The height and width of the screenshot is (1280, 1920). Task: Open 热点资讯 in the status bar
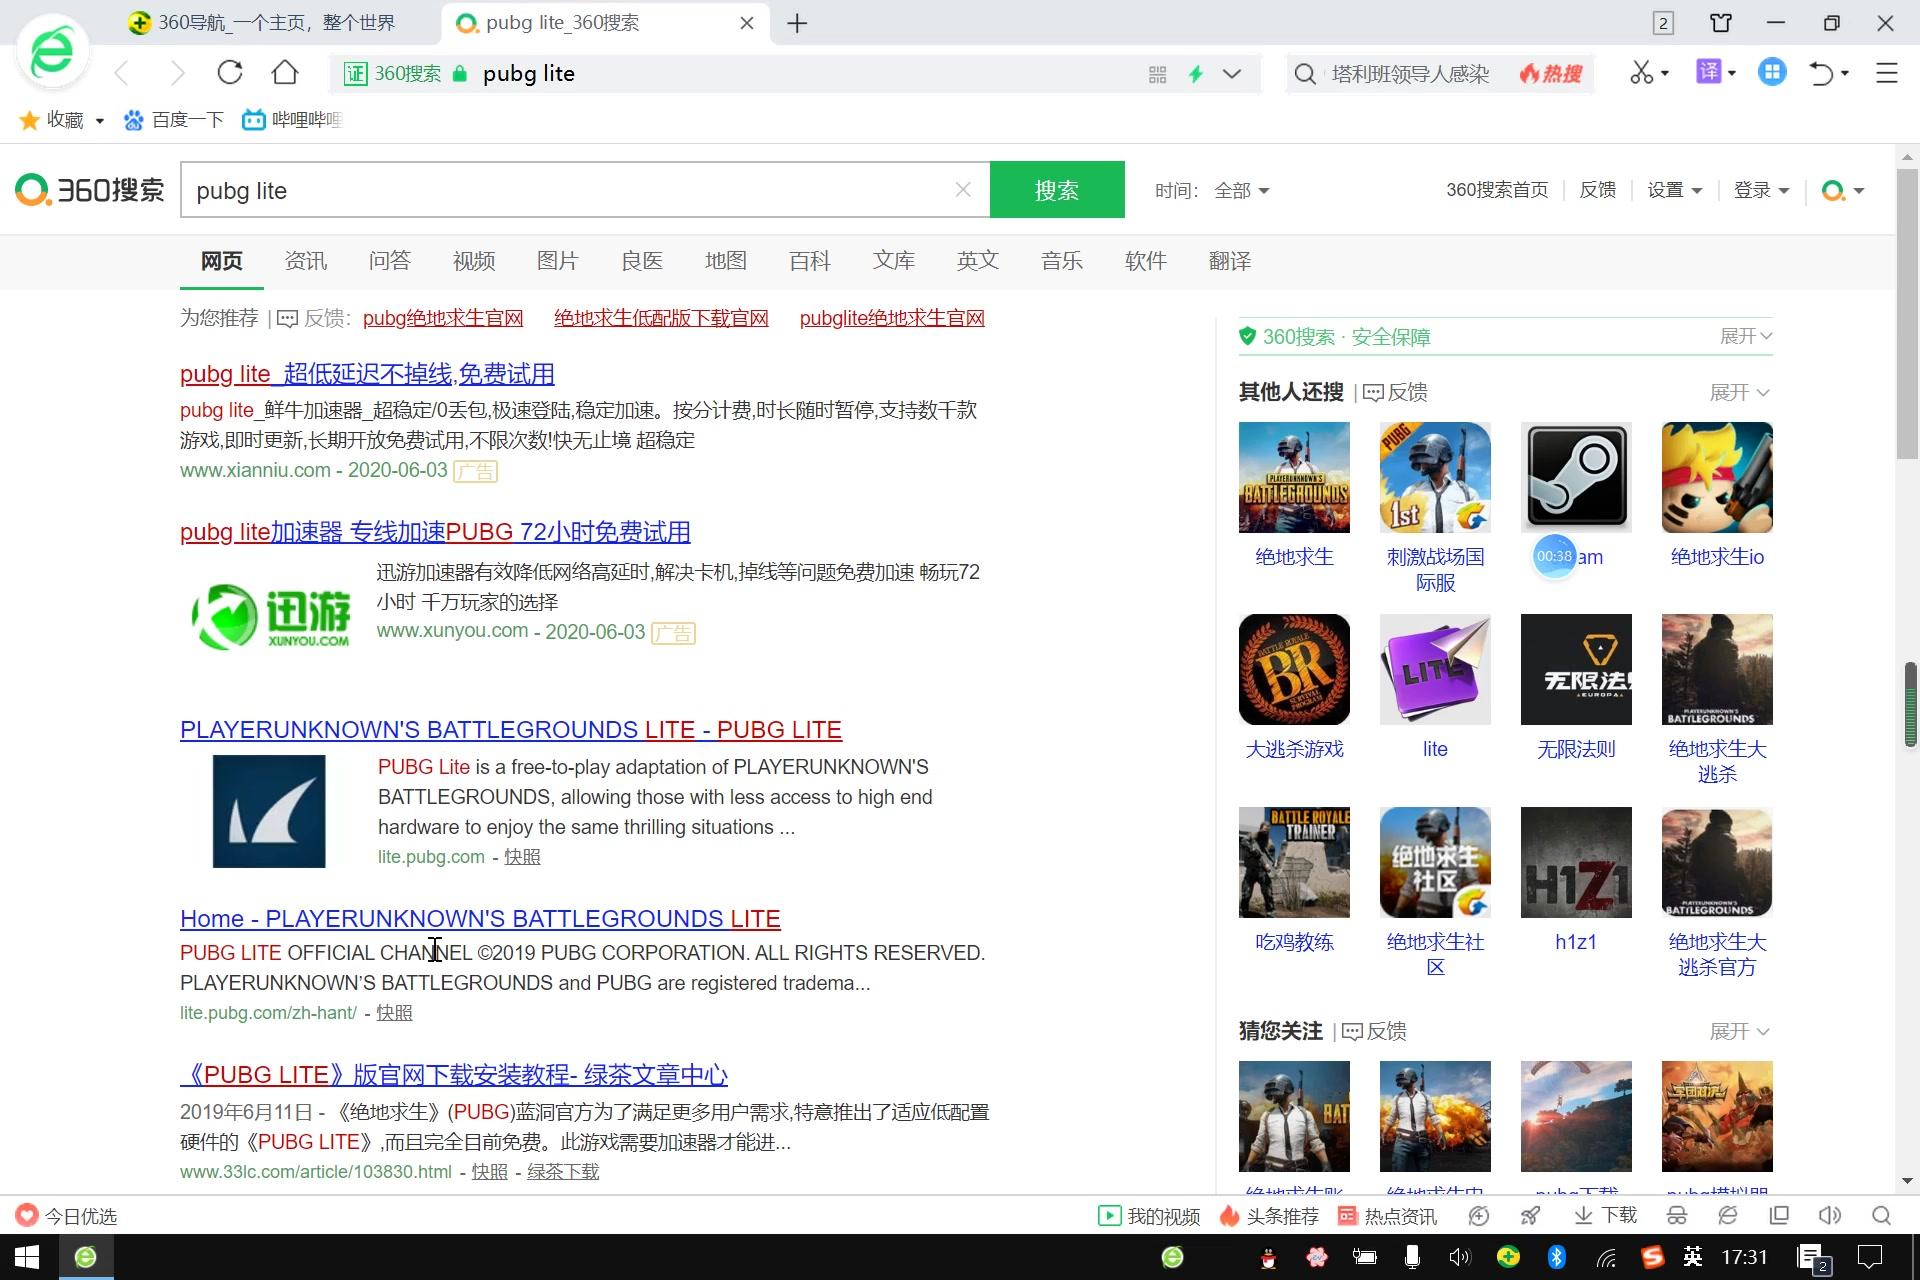[1388, 1216]
